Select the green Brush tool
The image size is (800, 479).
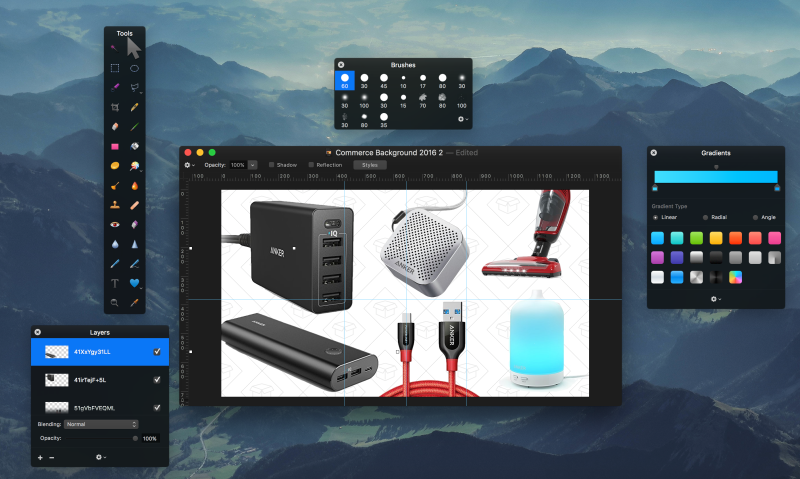[x=134, y=127]
